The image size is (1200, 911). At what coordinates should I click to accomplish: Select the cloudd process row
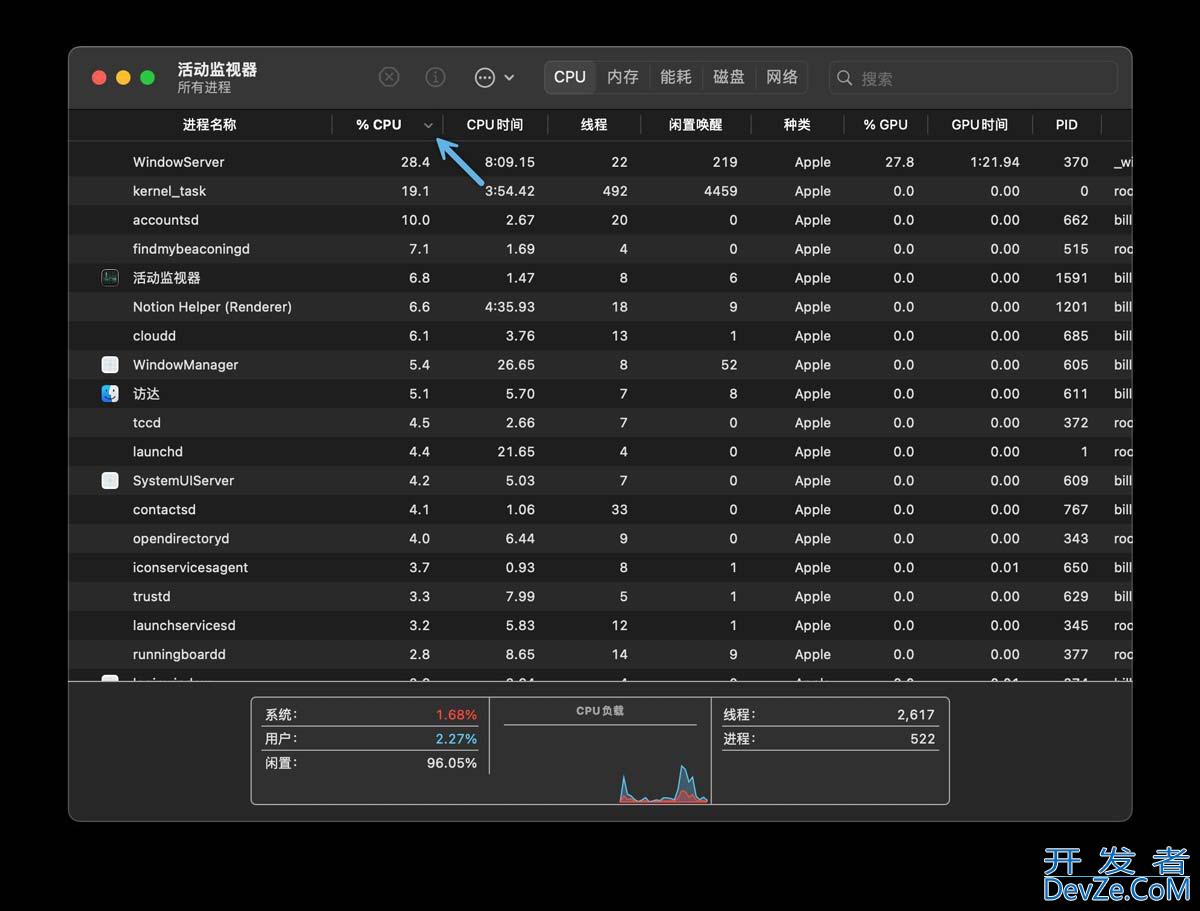pos(600,336)
